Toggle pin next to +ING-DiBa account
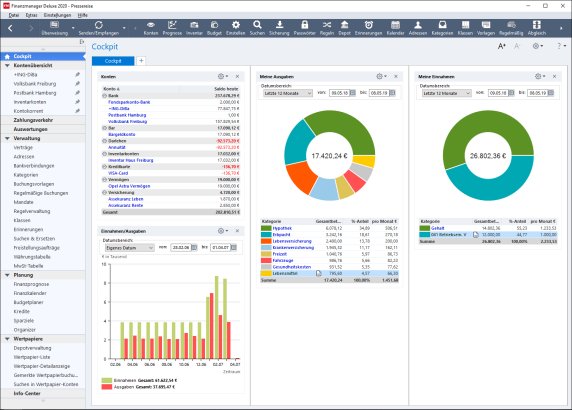This screenshot has height=410, width=572. tap(77, 74)
